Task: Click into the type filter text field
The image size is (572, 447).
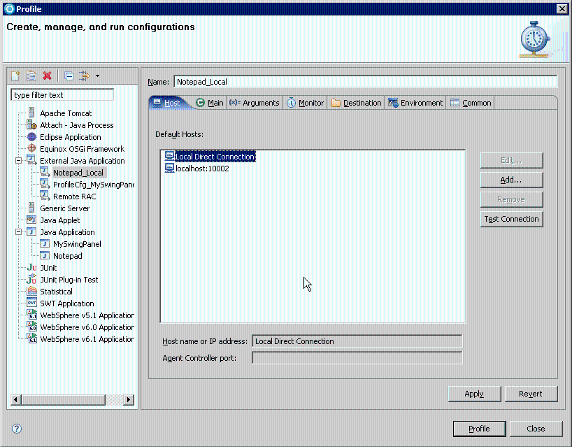Action: (x=62, y=95)
